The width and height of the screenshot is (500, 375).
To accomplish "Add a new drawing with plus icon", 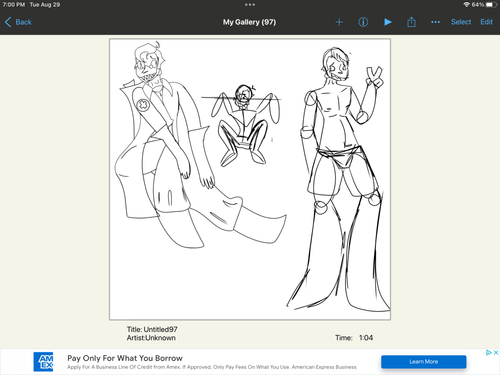I will [x=339, y=22].
